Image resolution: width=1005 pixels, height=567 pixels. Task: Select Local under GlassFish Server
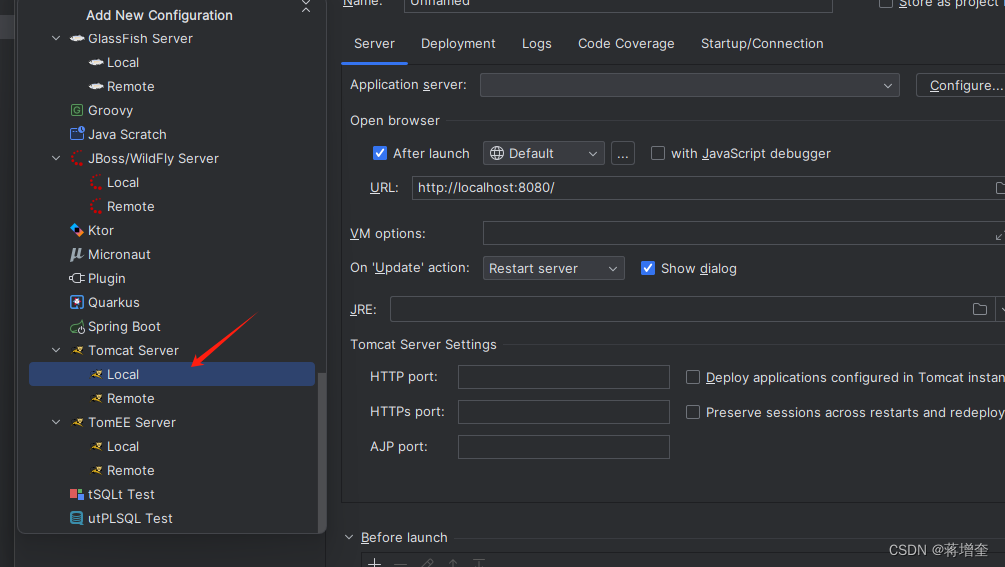(122, 62)
